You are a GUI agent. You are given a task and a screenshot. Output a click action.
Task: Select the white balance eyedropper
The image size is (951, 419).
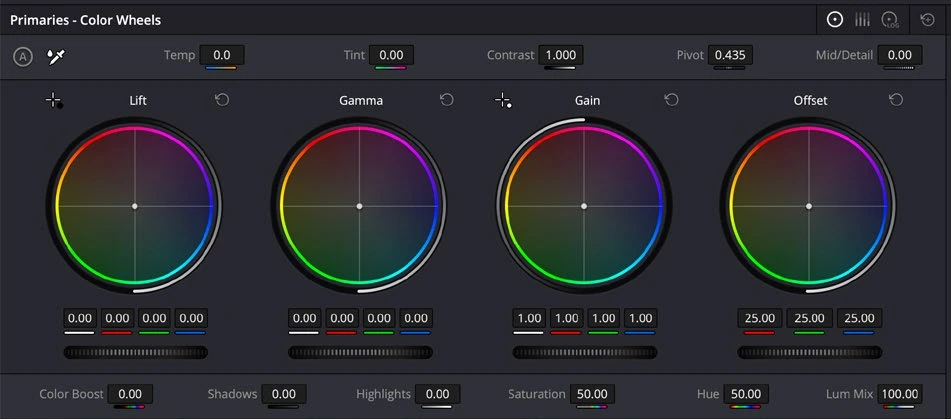56,57
